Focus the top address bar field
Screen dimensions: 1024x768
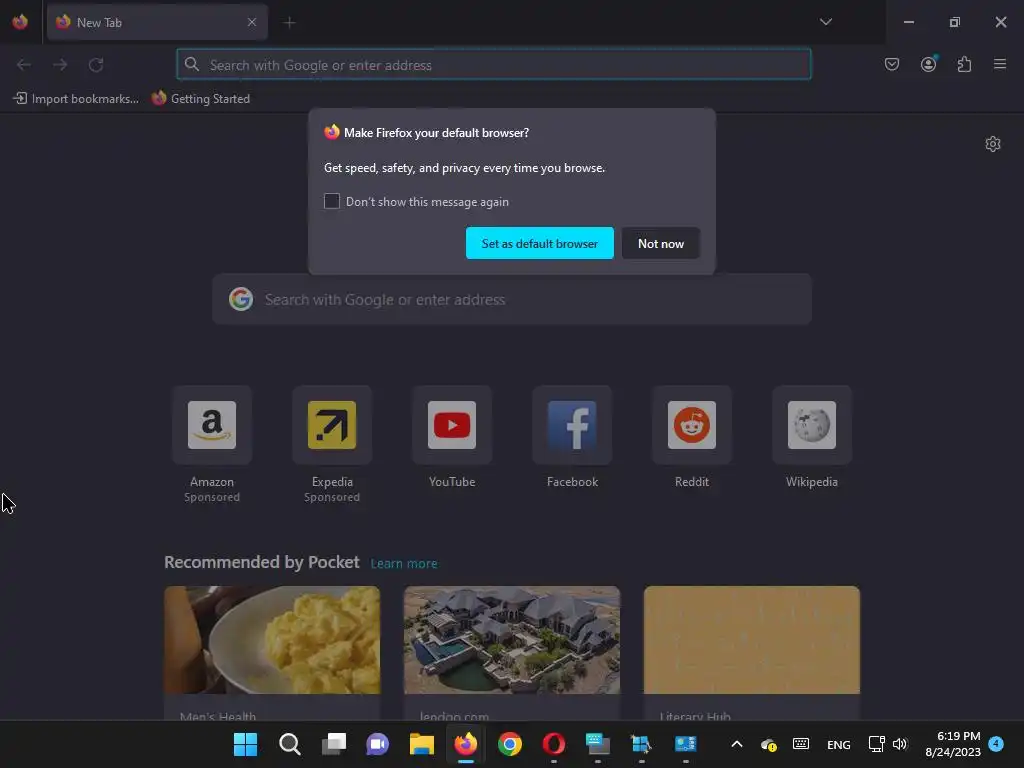pos(494,65)
